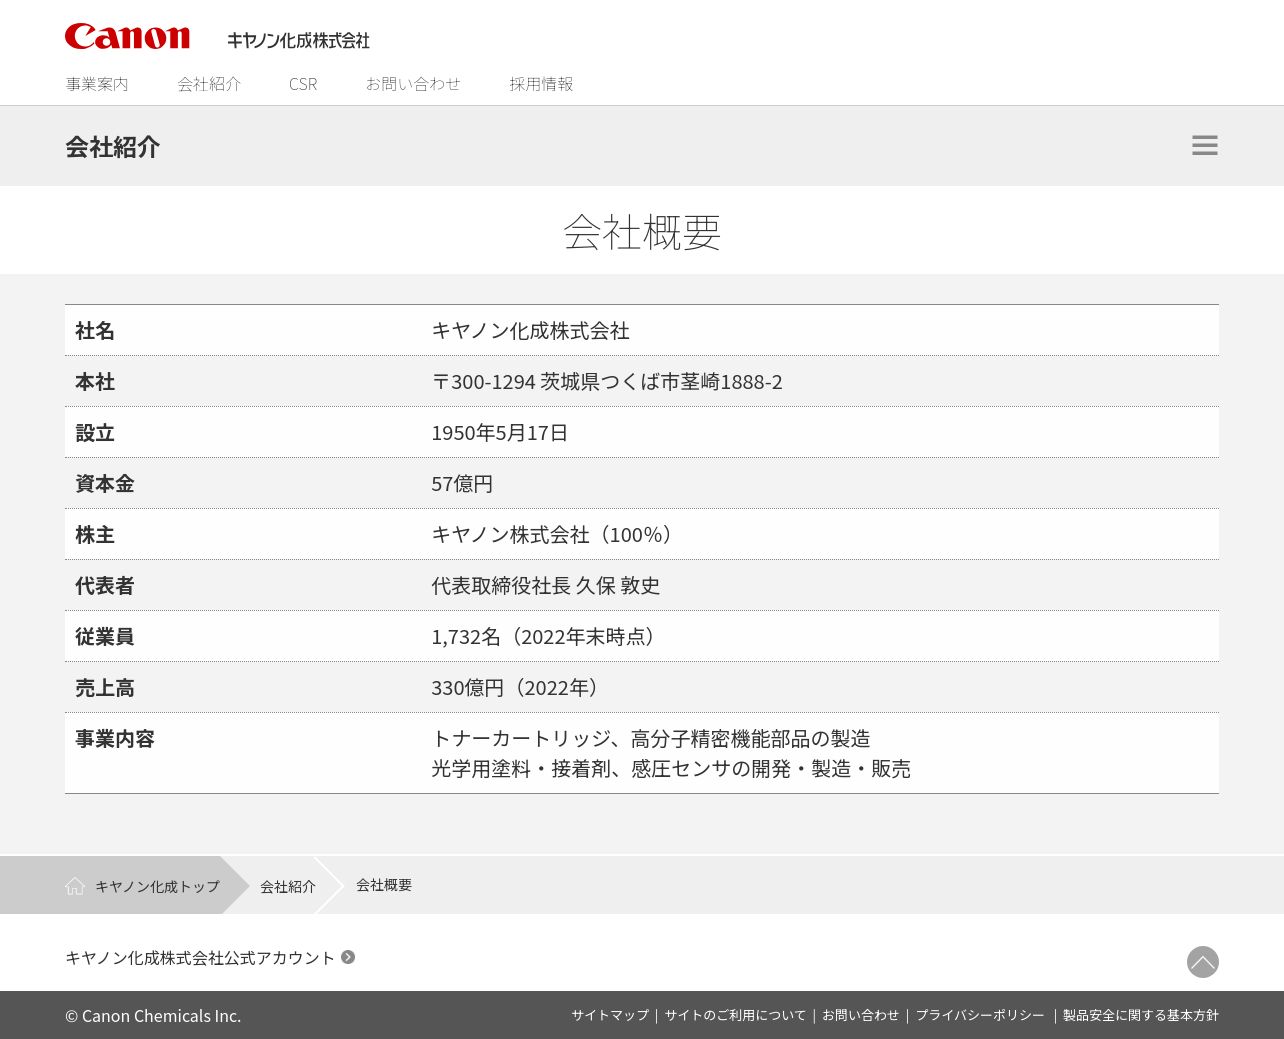Click the 株主 row label

(x=95, y=535)
